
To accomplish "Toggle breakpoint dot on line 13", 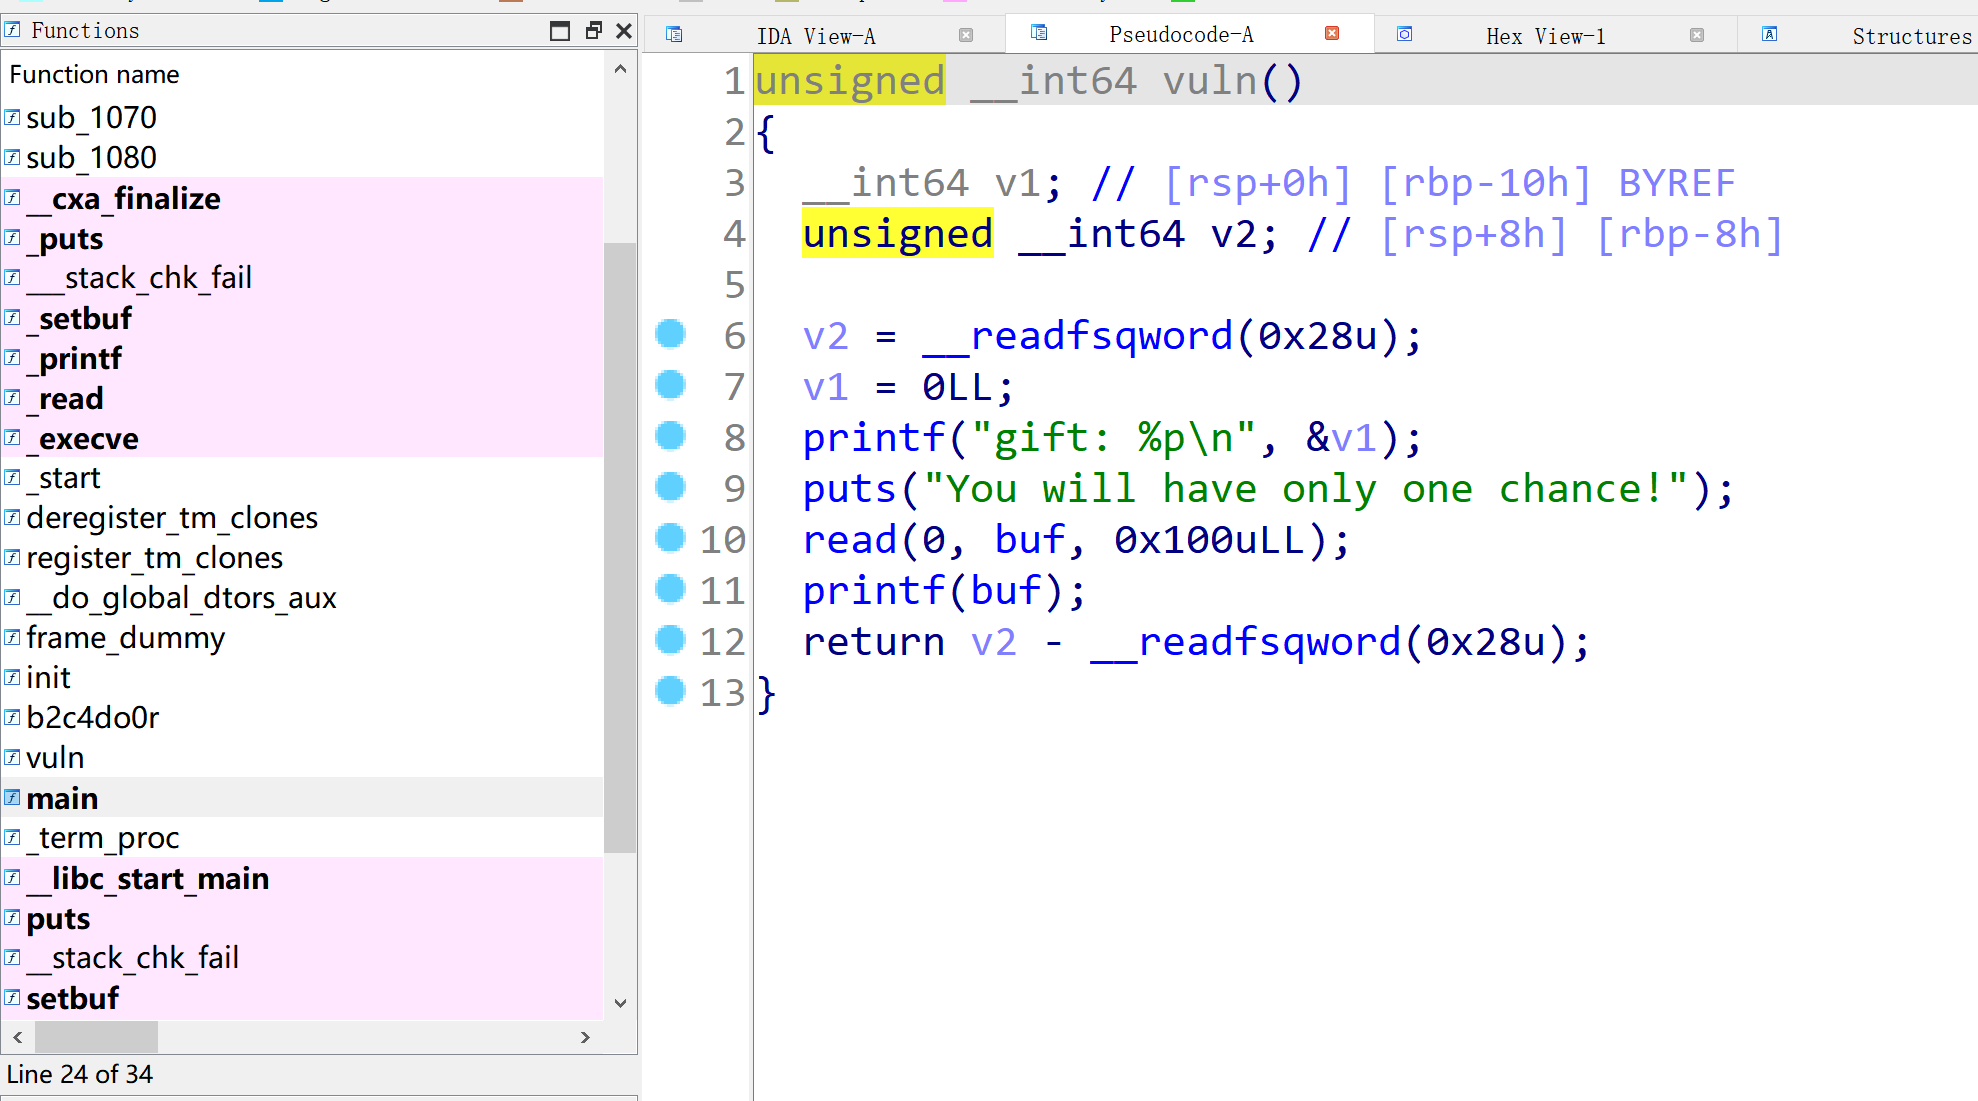I will point(670,690).
